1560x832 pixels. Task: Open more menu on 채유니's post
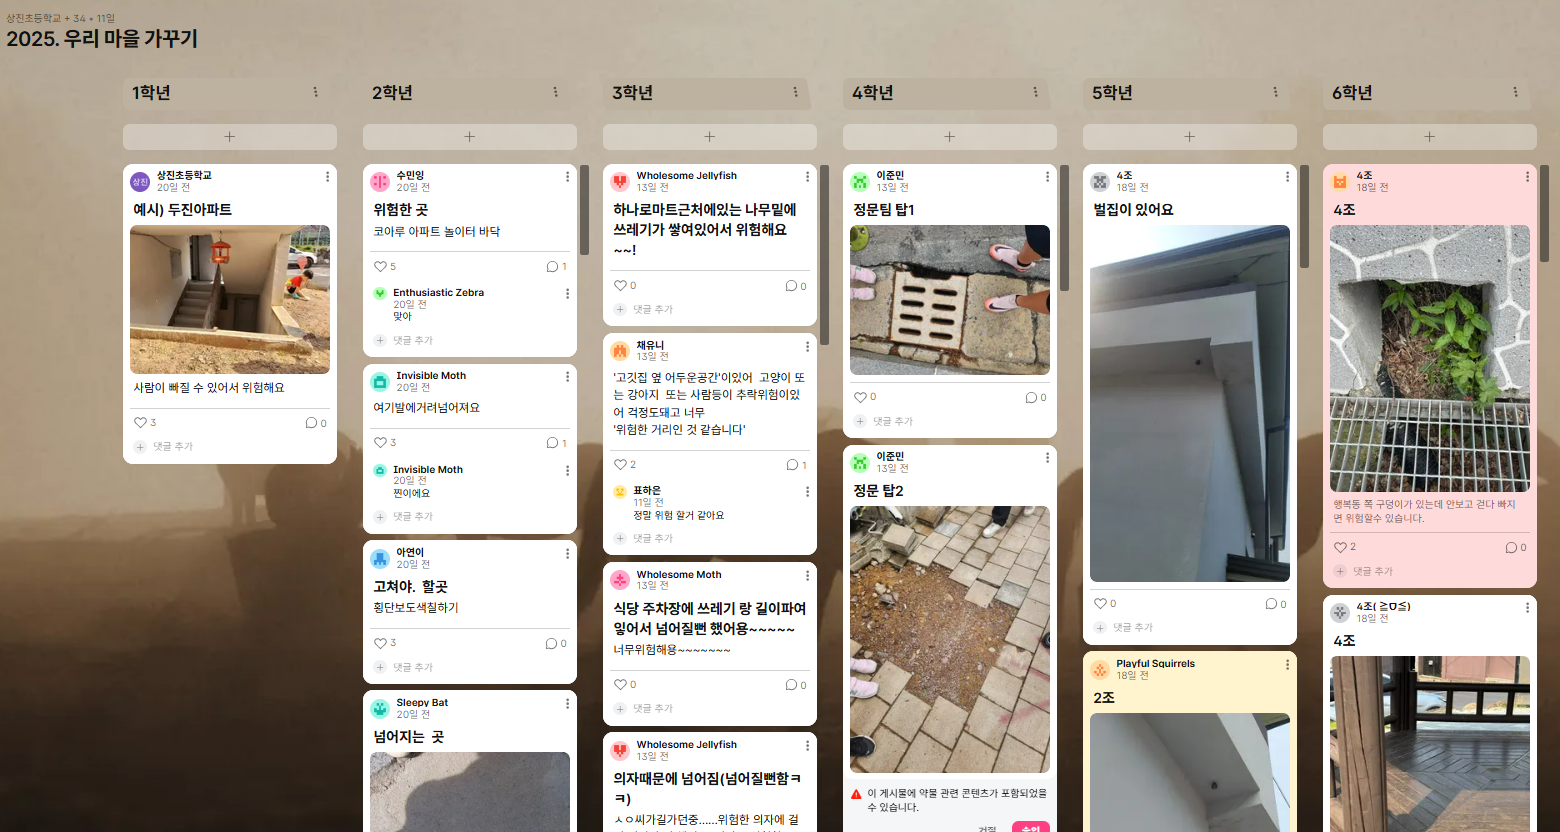[807, 347]
